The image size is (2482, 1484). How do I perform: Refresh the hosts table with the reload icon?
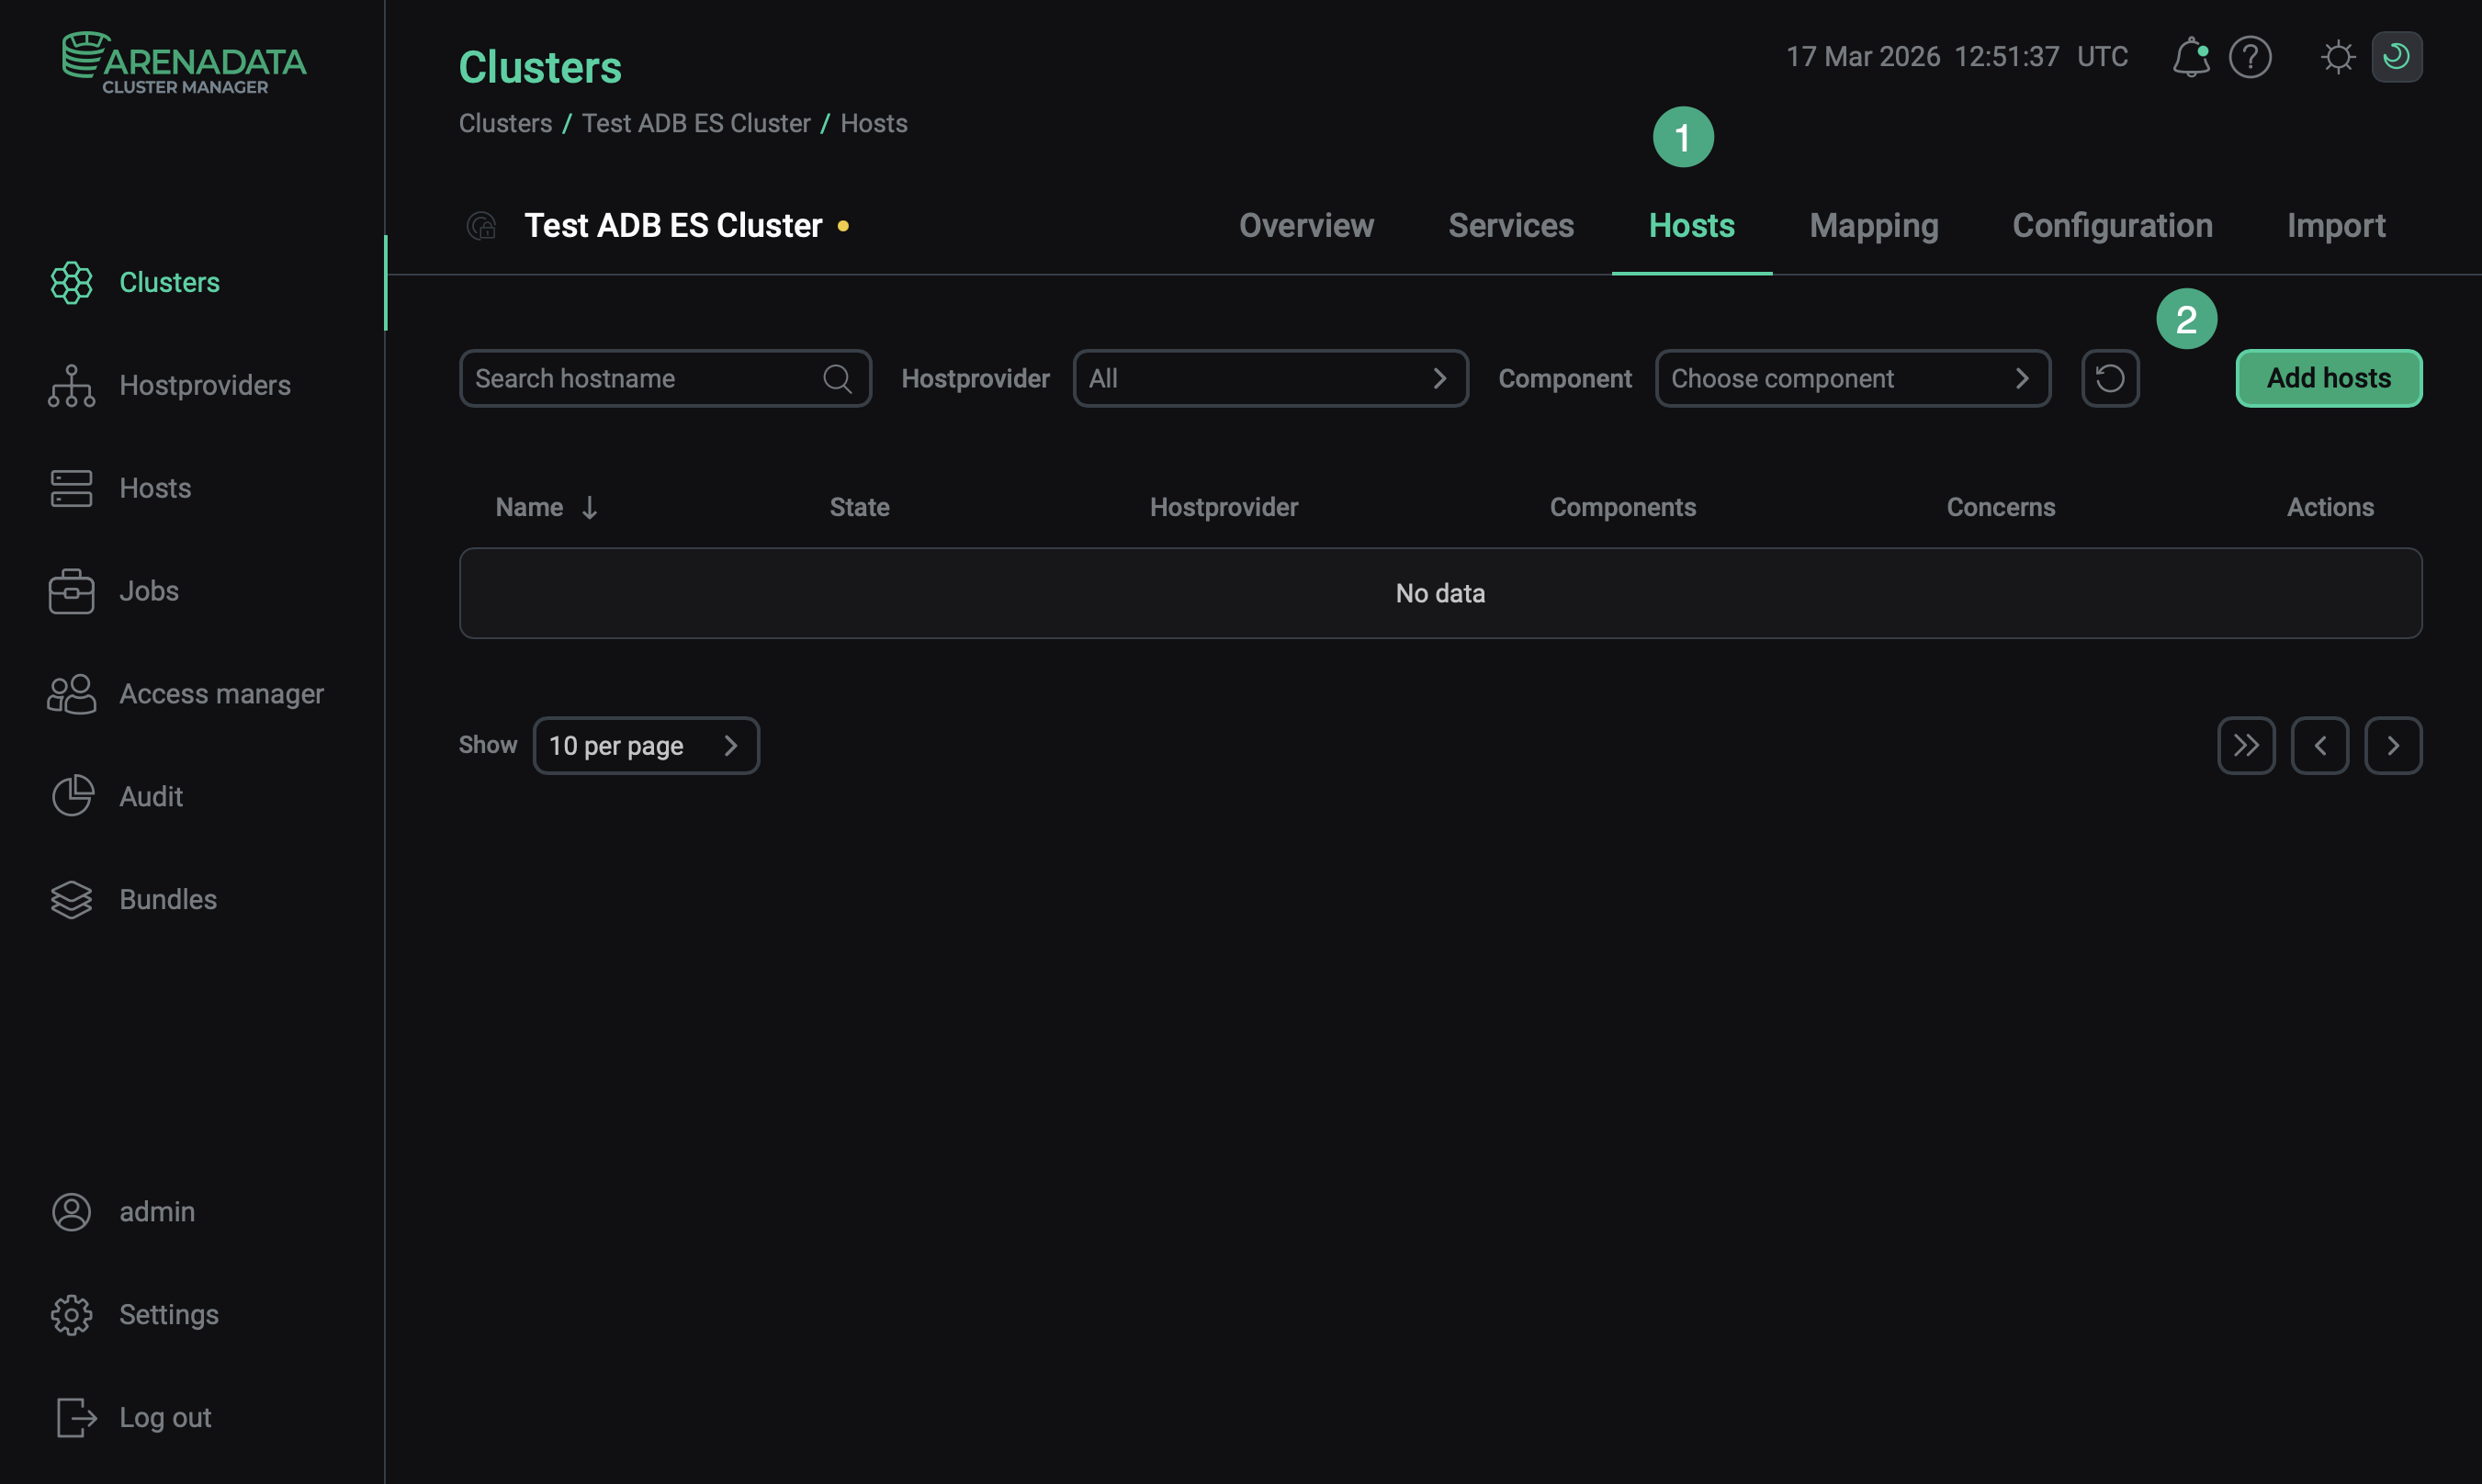click(2110, 378)
